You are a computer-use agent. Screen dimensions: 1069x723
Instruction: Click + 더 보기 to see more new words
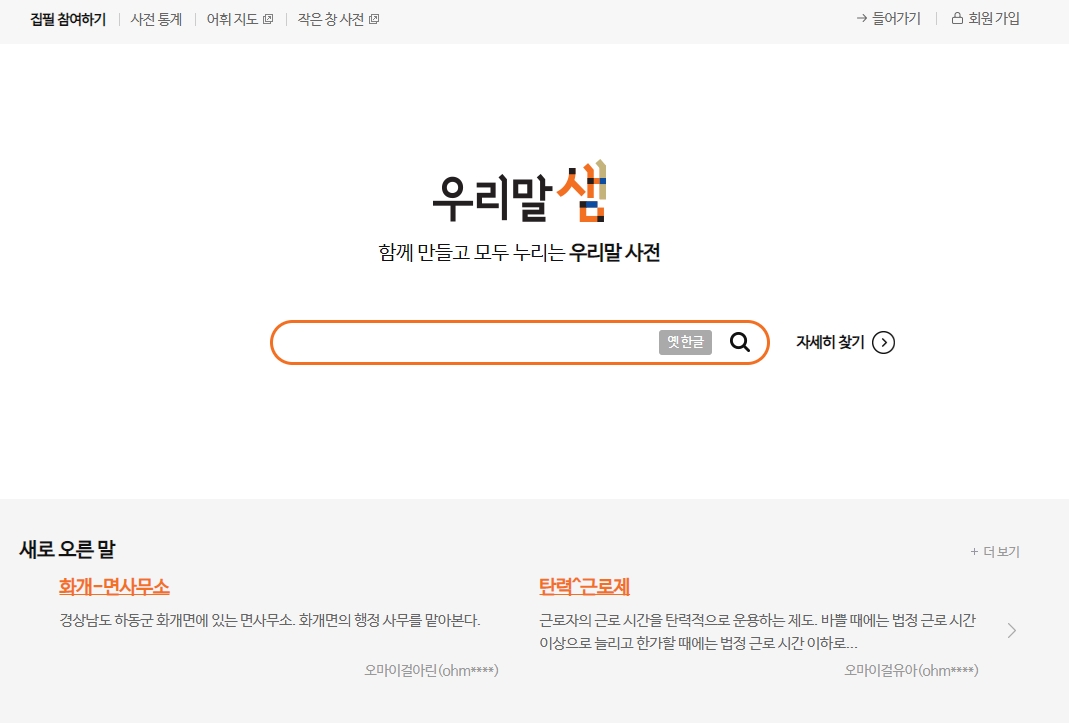(x=995, y=551)
